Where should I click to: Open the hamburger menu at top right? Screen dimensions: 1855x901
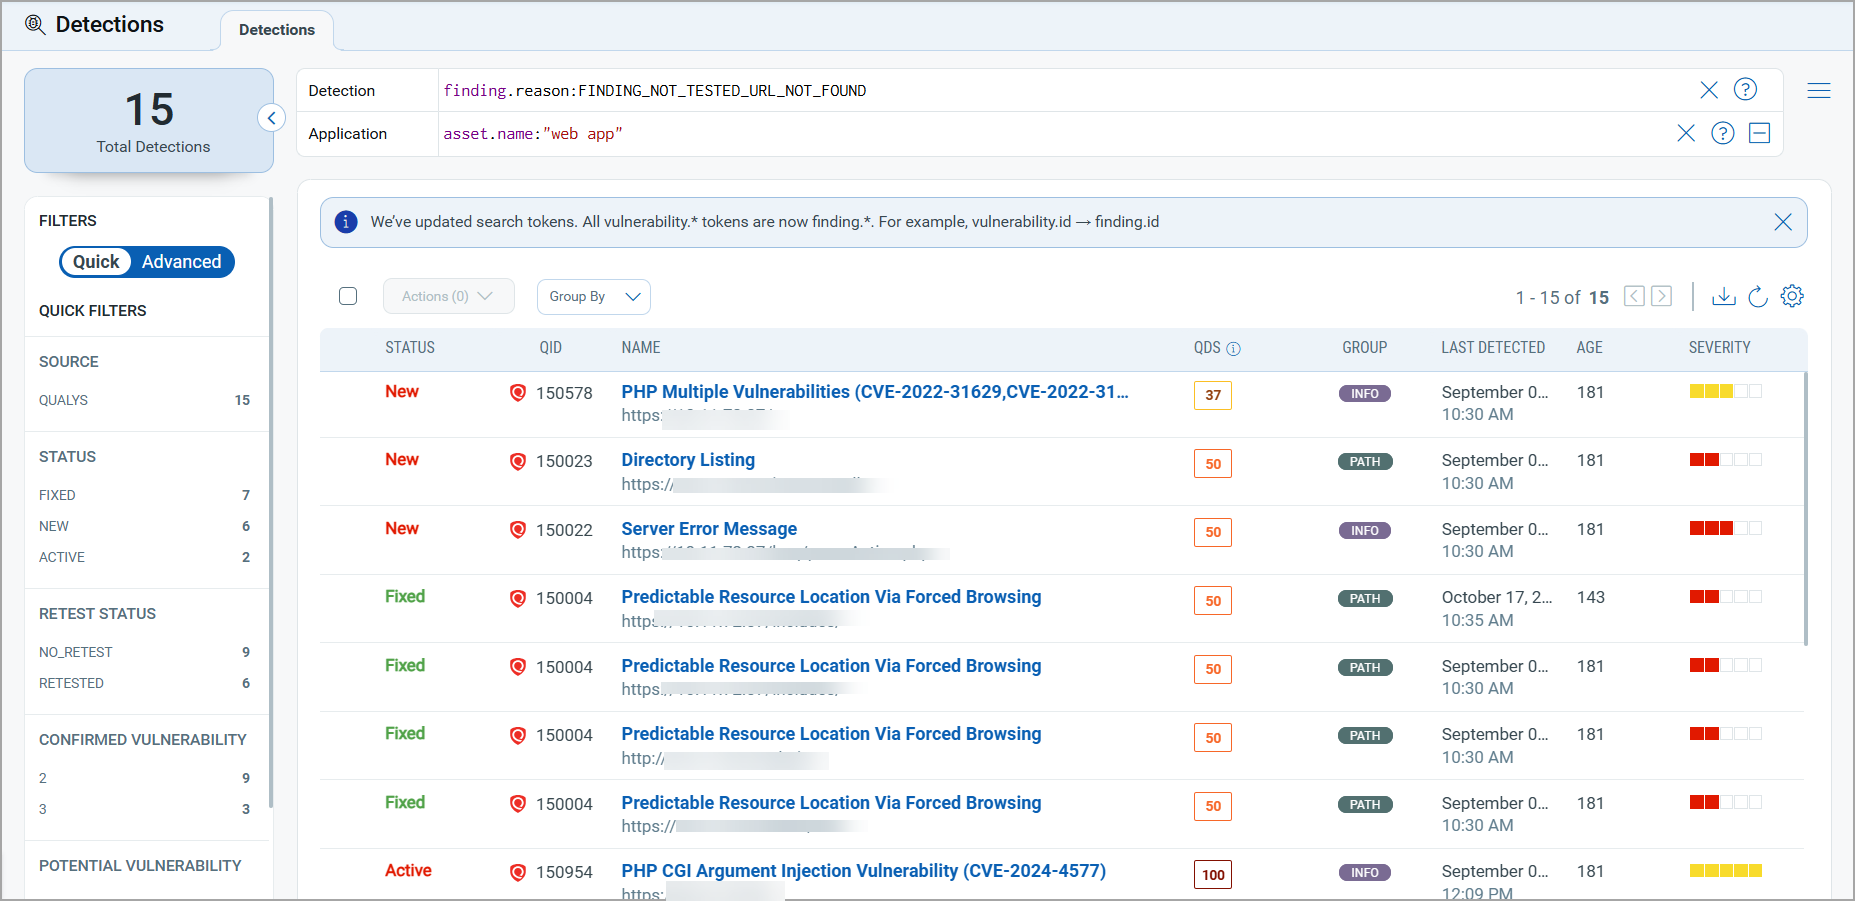coord(1819,90)
